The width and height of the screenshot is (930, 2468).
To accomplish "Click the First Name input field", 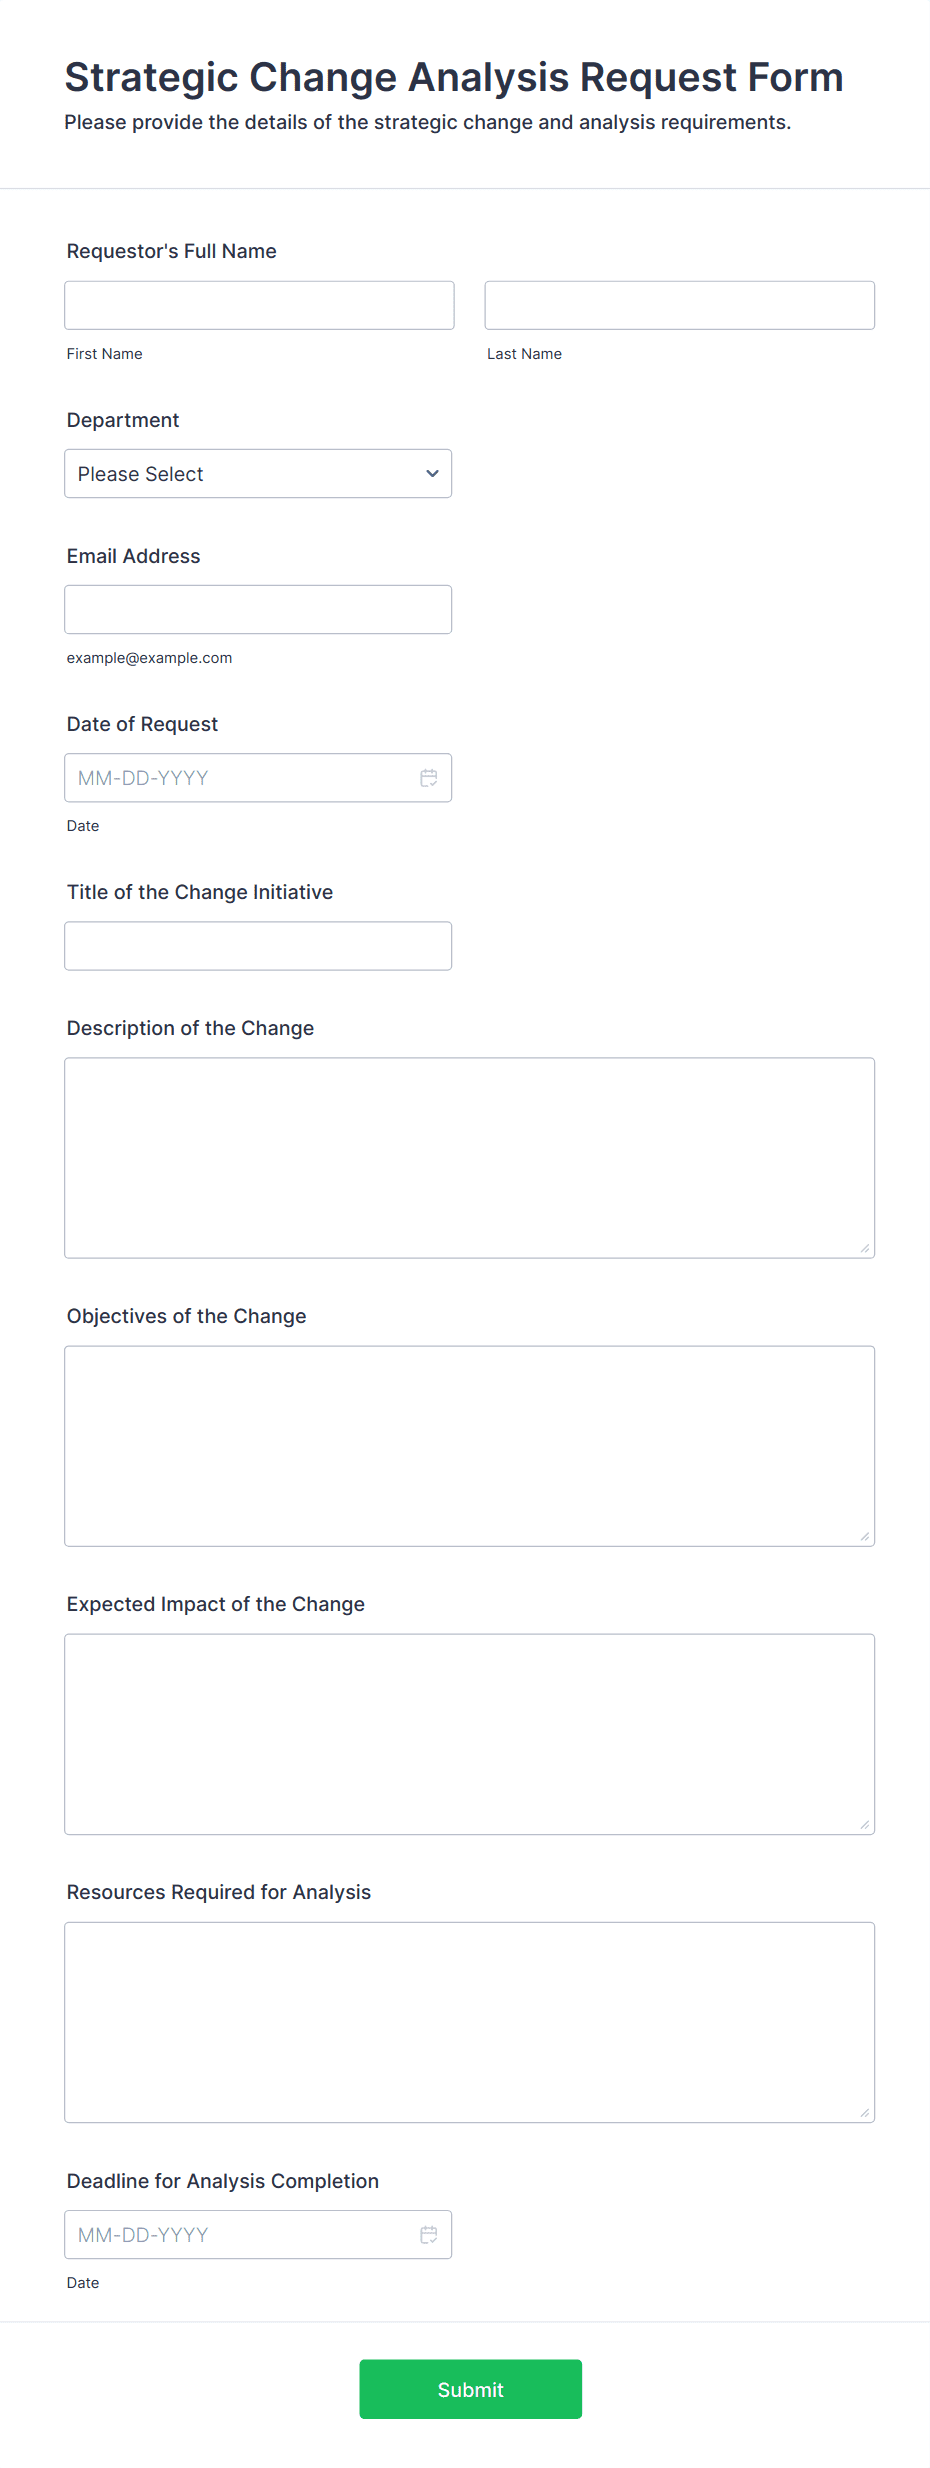I will [258, 305].
